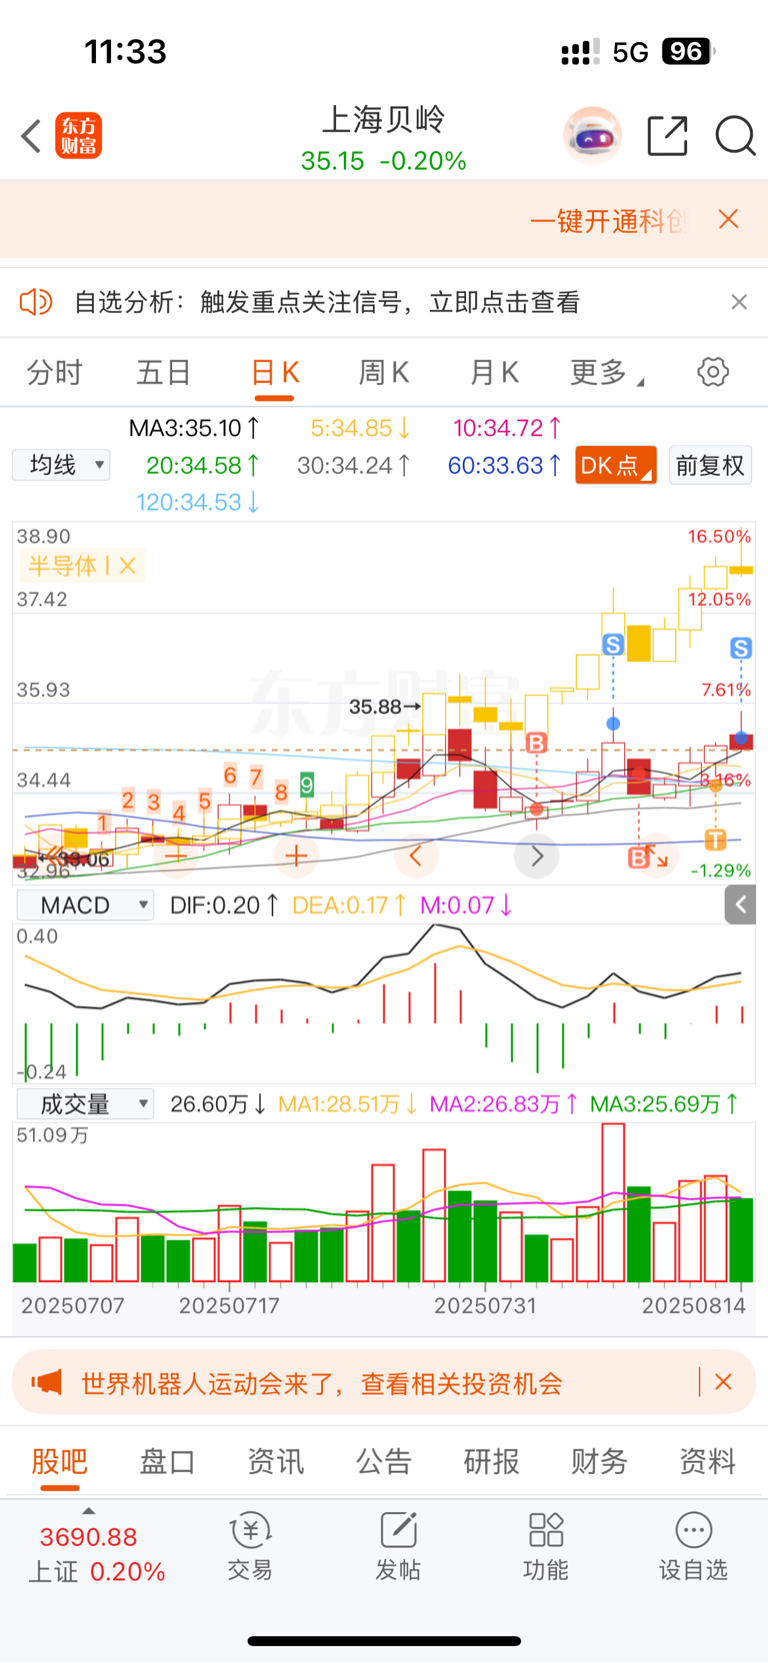Tap the blue S sell marker near 37.42
The height and width of the screenshot is (1663, 768).
point(613,645)
